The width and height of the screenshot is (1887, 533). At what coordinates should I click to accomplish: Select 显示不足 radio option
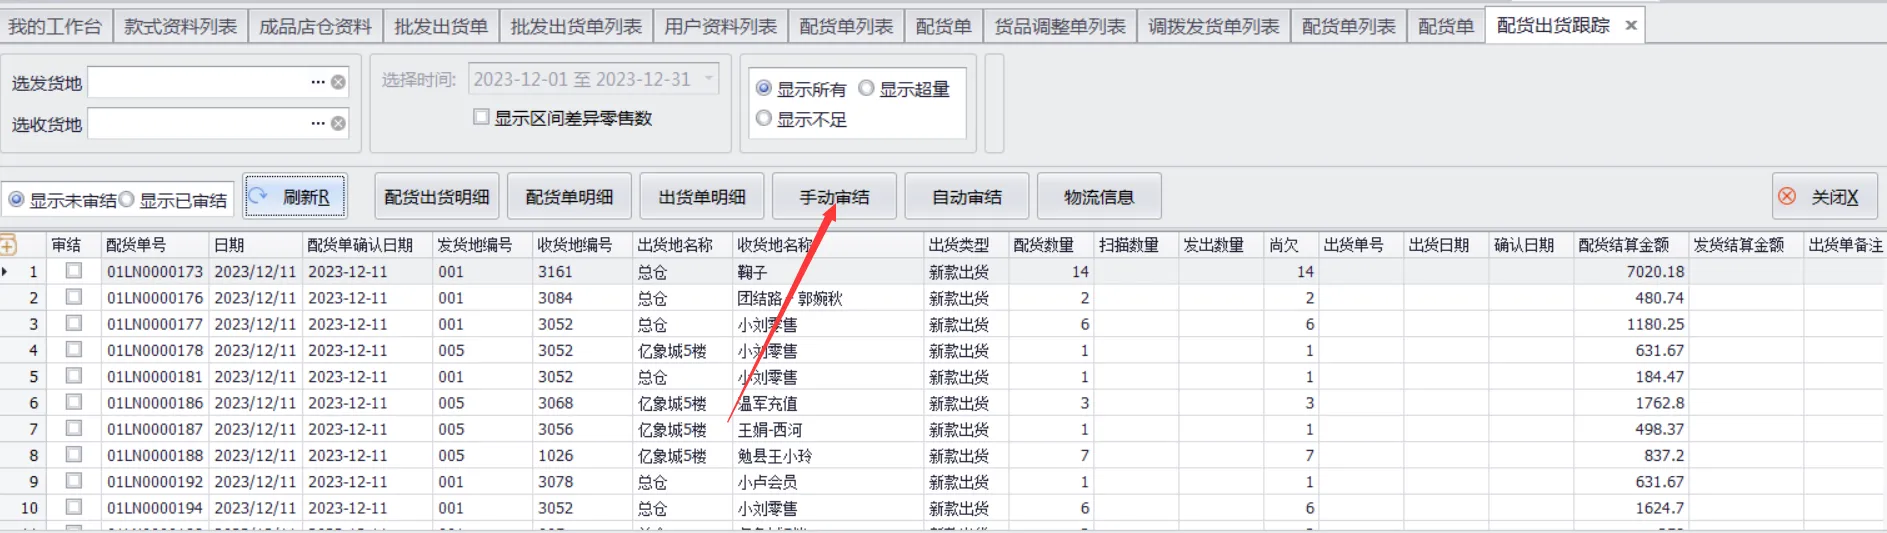click(x=764, y=118)
